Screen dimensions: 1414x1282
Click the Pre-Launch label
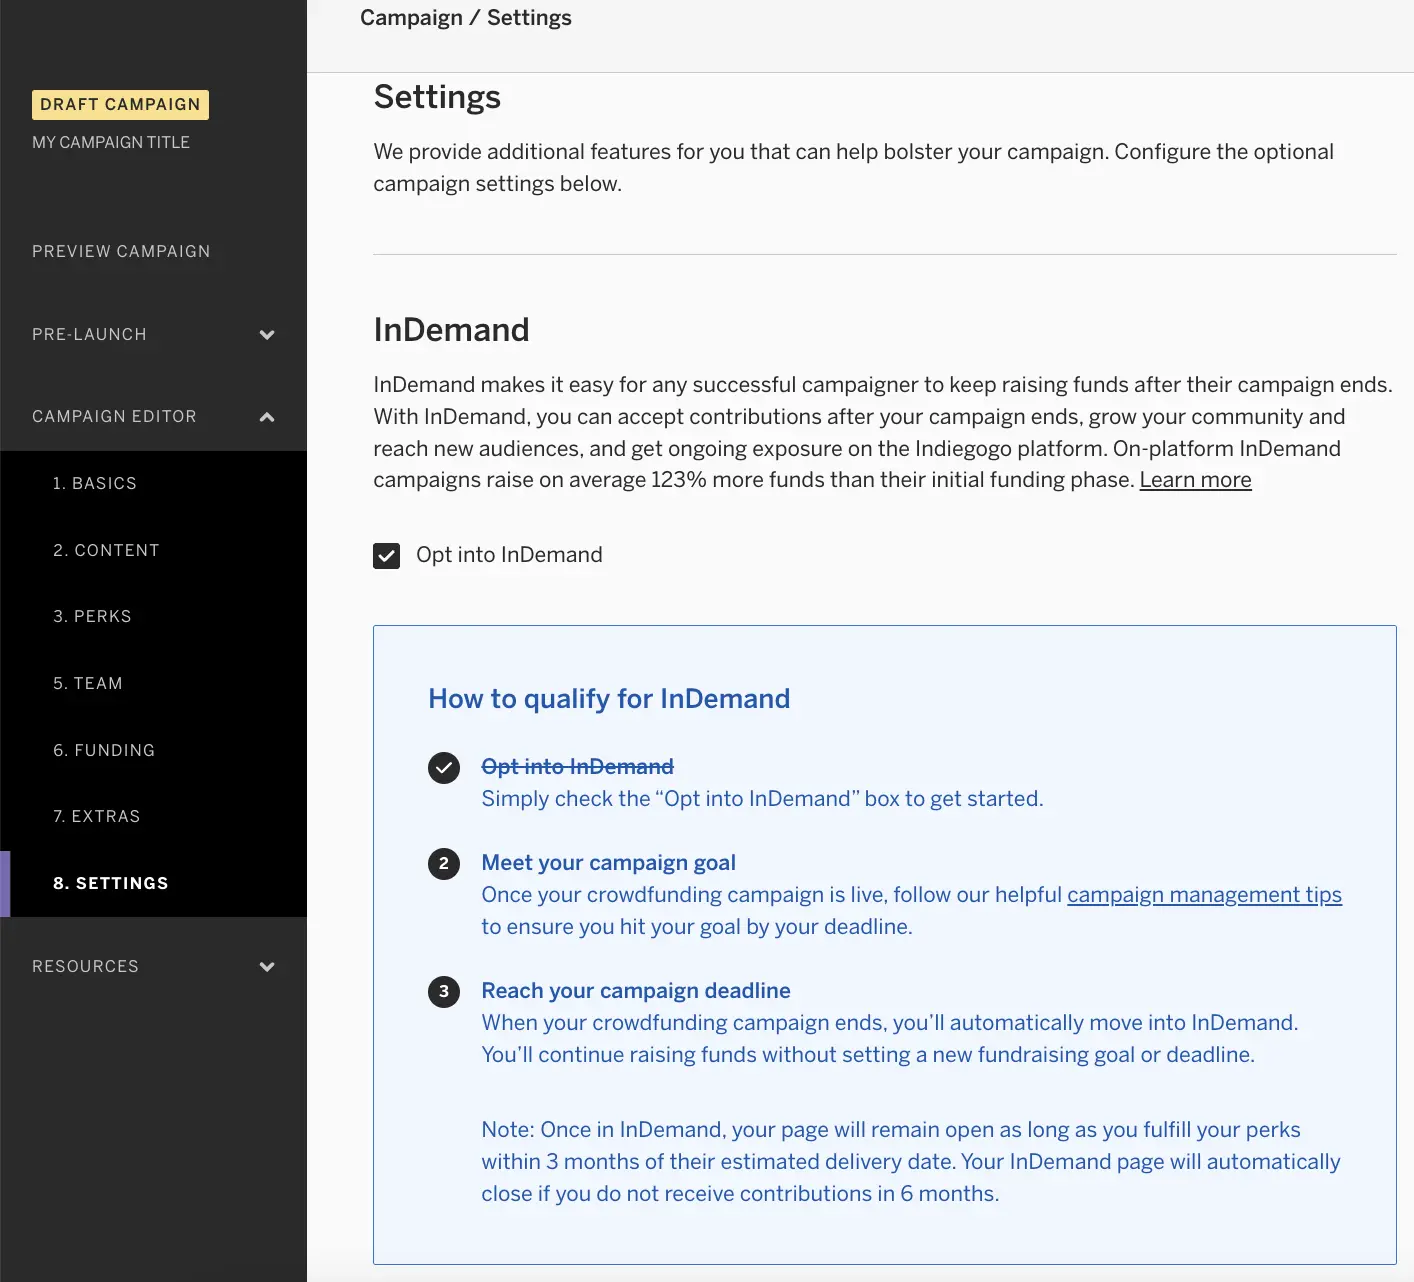(89, 334)
